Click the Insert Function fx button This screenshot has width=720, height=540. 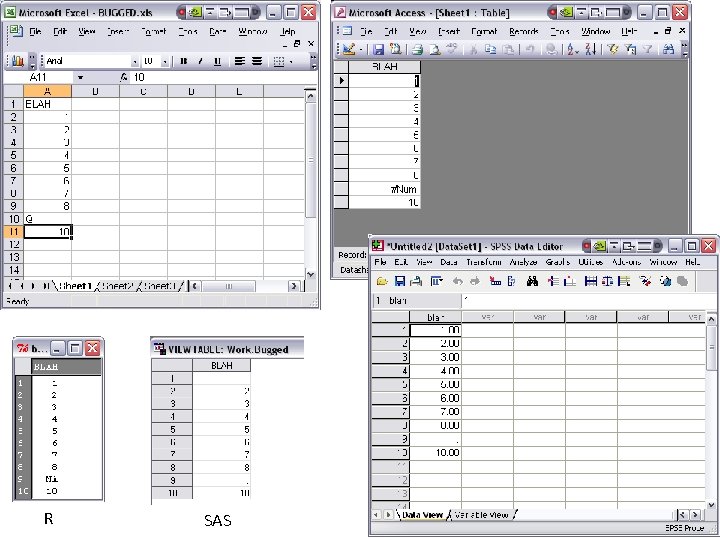point(124,77)
